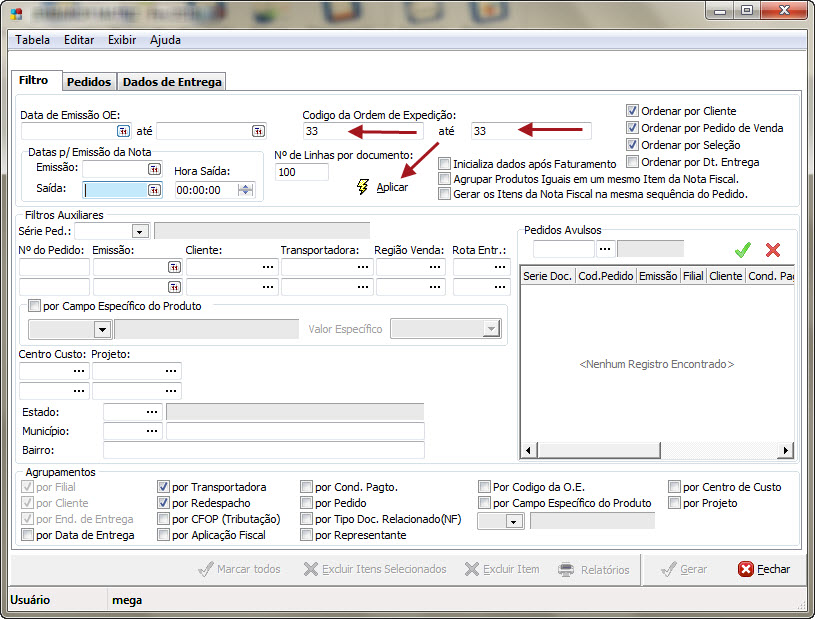The image size is (815, 619).
Task: Uncheck Ordenar por Cliente
Action: [632, 111]
